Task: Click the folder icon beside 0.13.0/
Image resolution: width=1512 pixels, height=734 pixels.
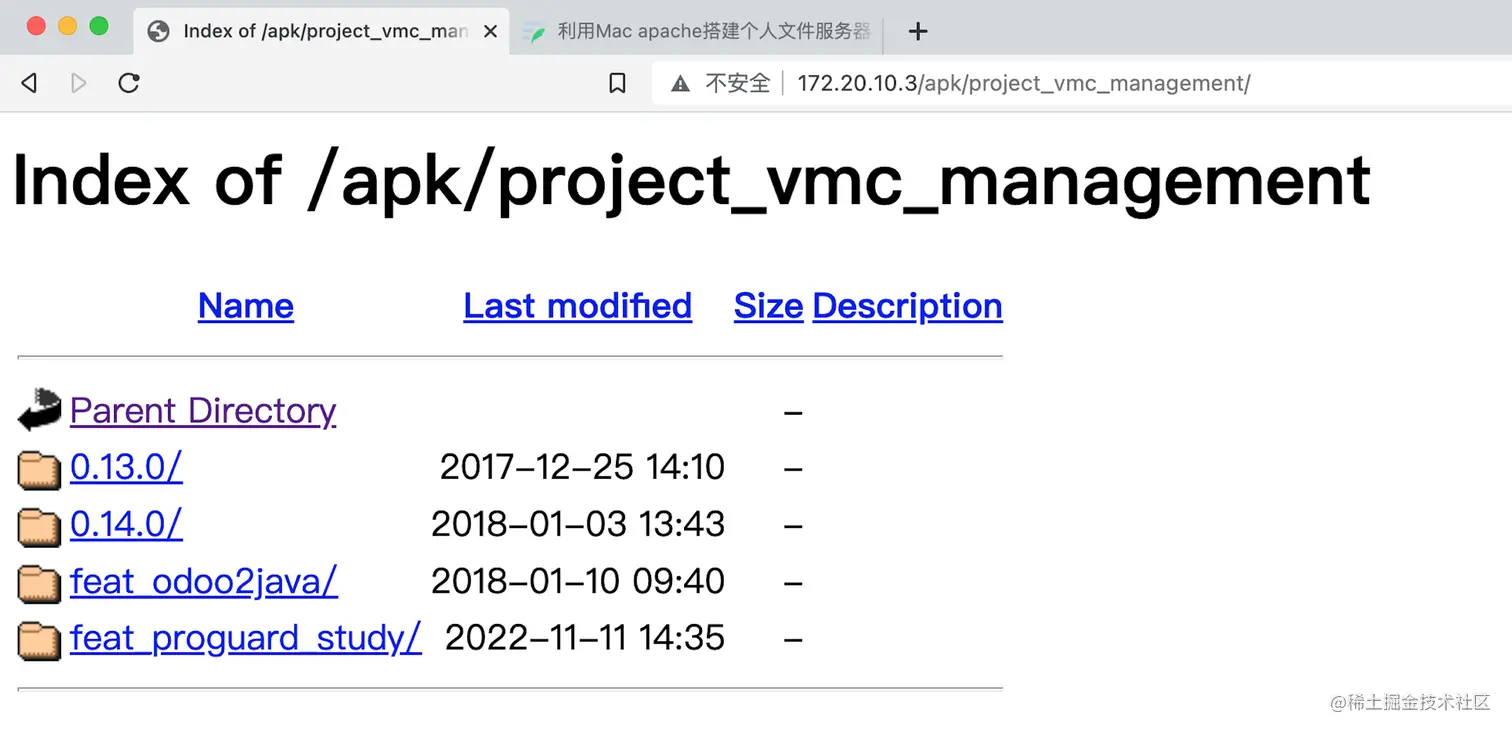Action: pyautogui.click(x=39, y=469)
